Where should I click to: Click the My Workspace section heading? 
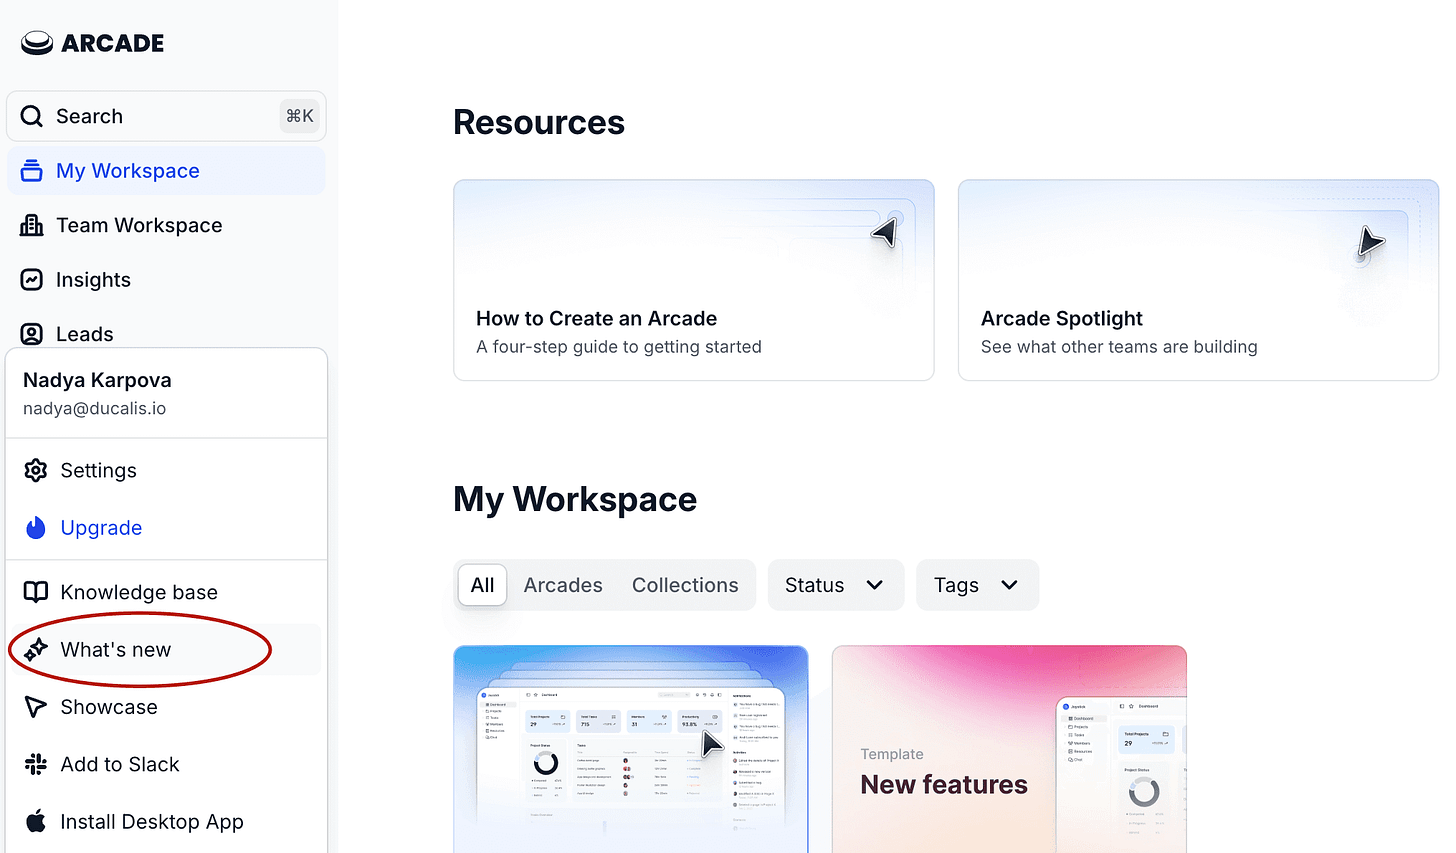coord(575,499)
